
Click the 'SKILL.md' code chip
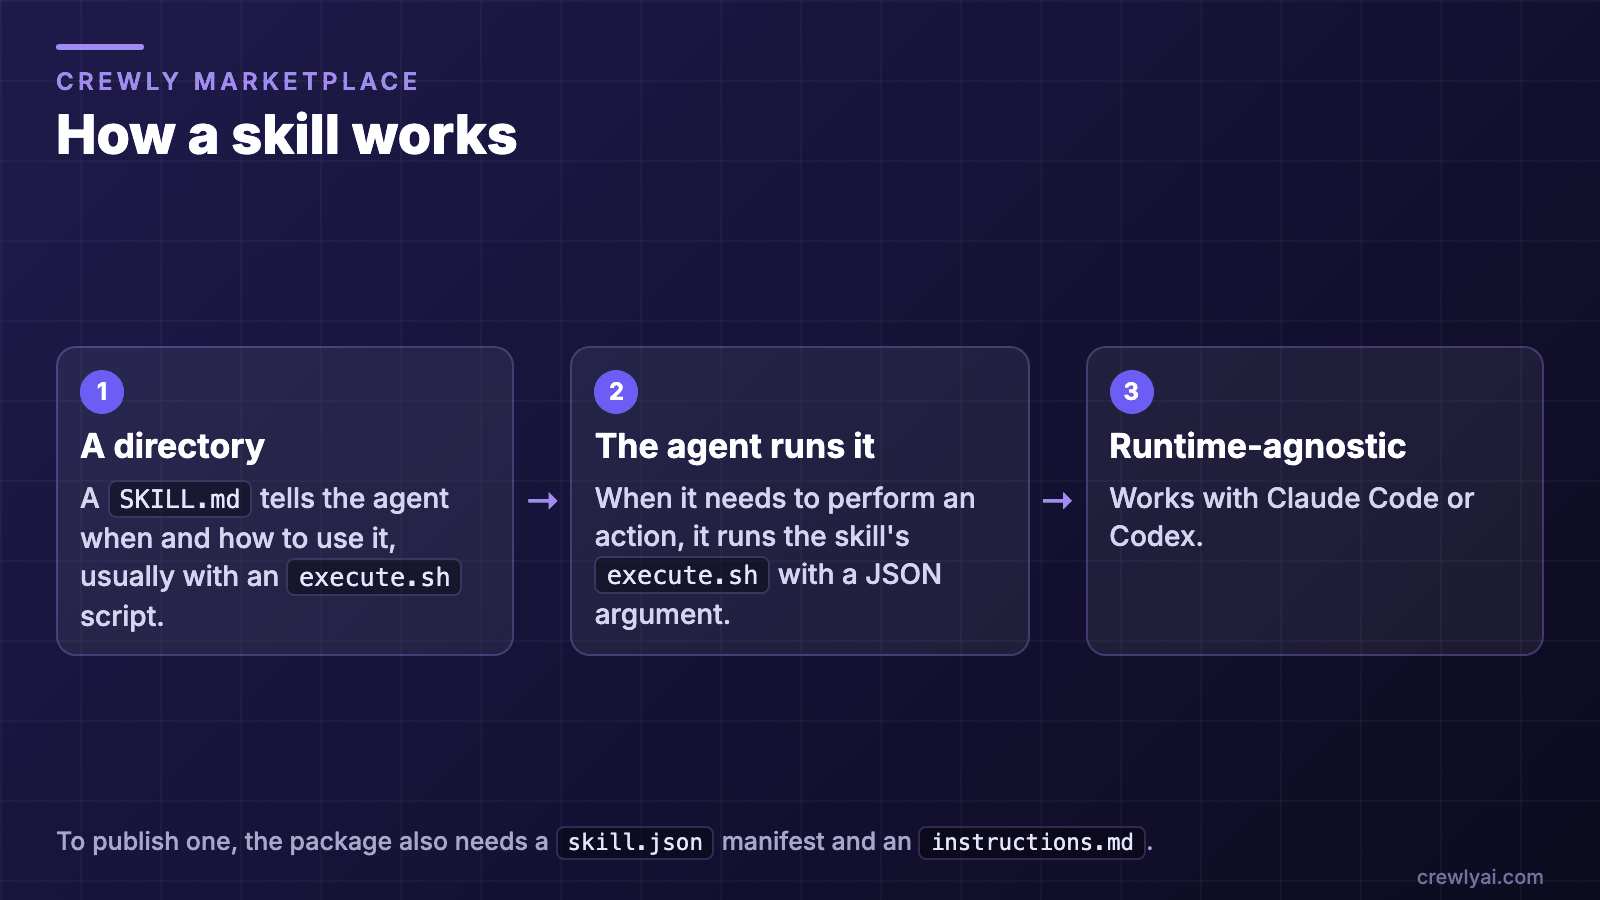[180, 499]
